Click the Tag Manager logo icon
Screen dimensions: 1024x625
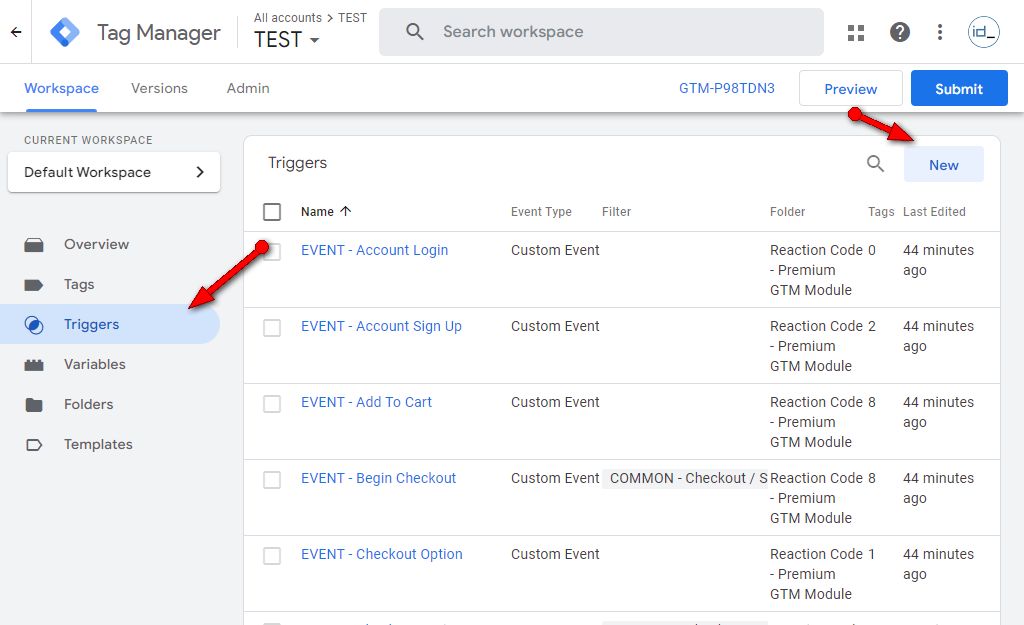pyautogui.click(x=66, y=32)
